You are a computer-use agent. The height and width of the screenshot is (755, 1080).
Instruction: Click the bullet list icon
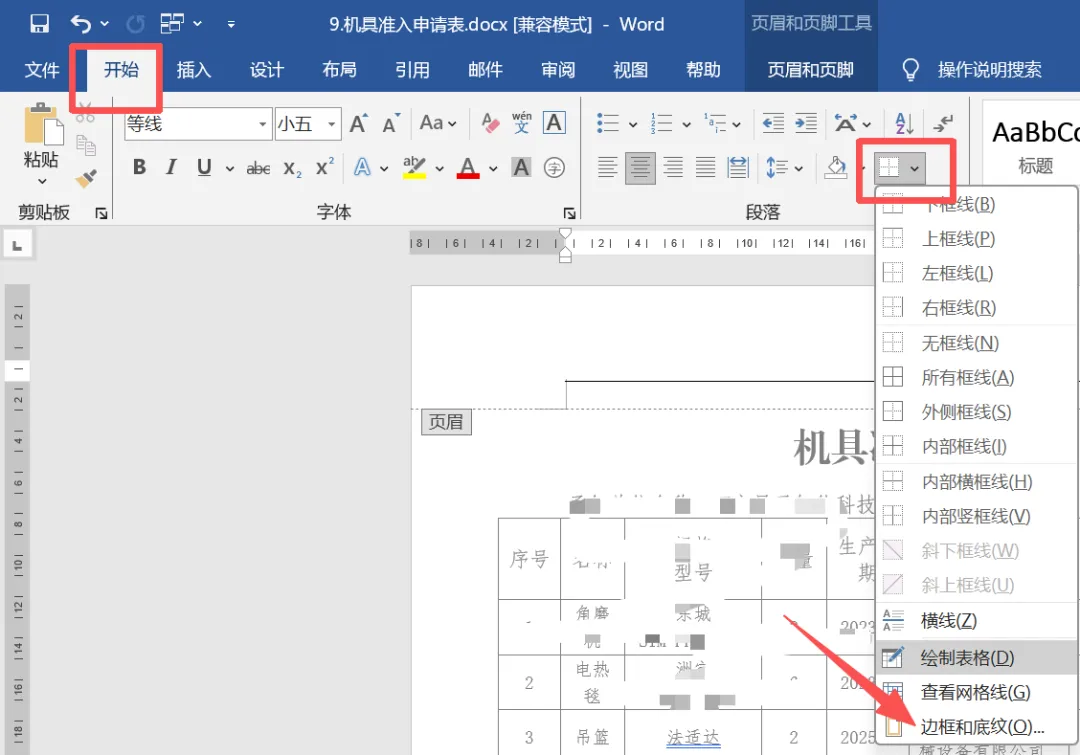point(608,124)
